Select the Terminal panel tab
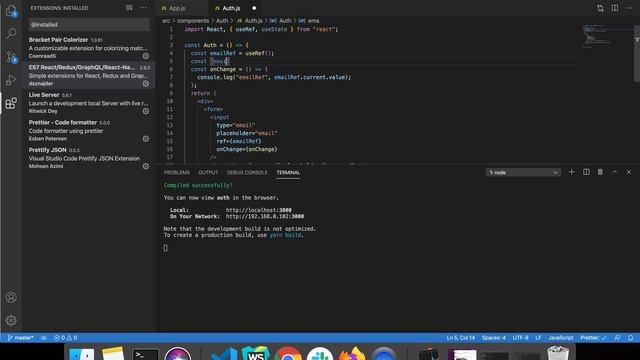Image resolution: width=640 pixels, height=360 pixels. pos(288,173)
